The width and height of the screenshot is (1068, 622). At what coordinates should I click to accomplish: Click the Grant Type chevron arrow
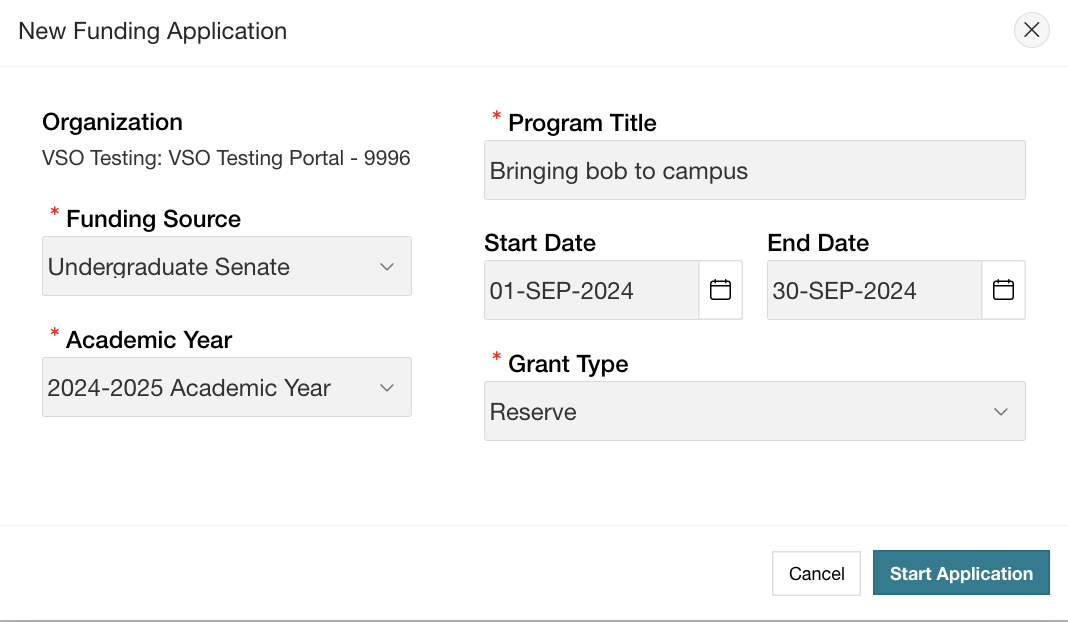tap(1001, 411)
